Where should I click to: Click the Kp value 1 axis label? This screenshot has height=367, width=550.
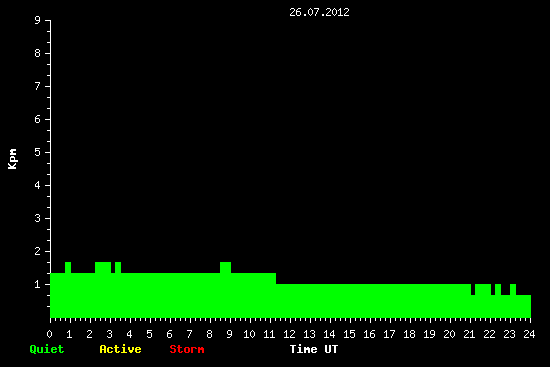38,284
